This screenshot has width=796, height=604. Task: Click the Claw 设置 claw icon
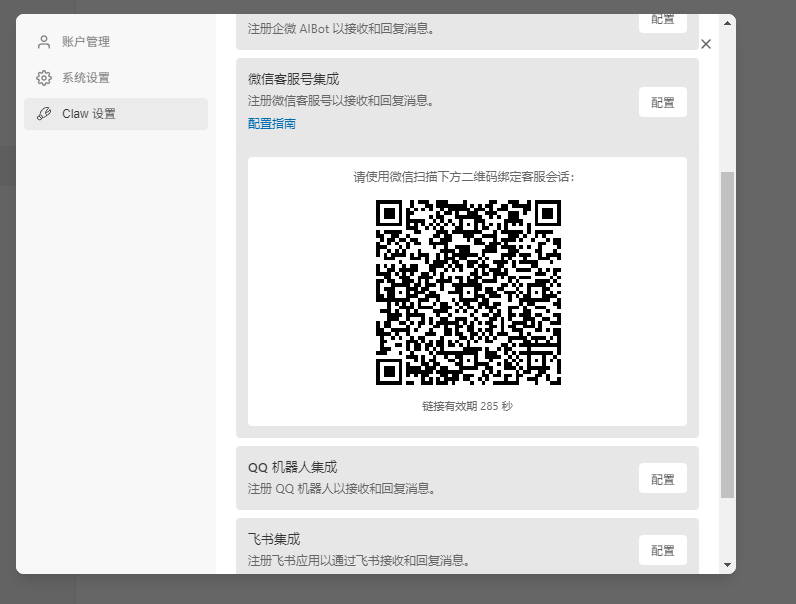44,114
